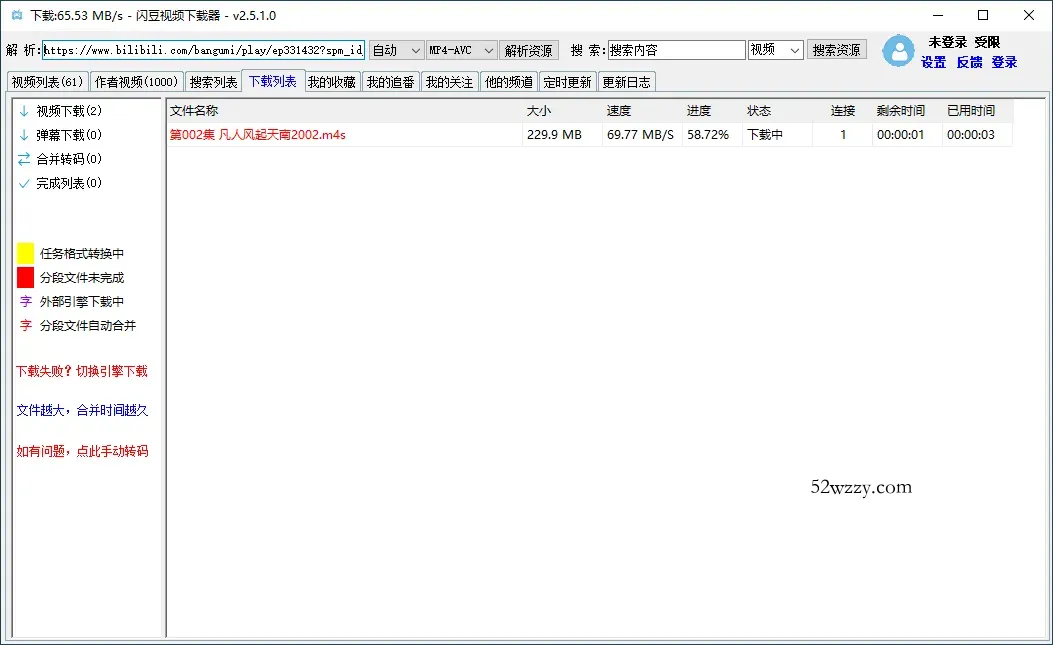Open the 我的追番 tab
1053x645 pixels.
tap(391, 82)
